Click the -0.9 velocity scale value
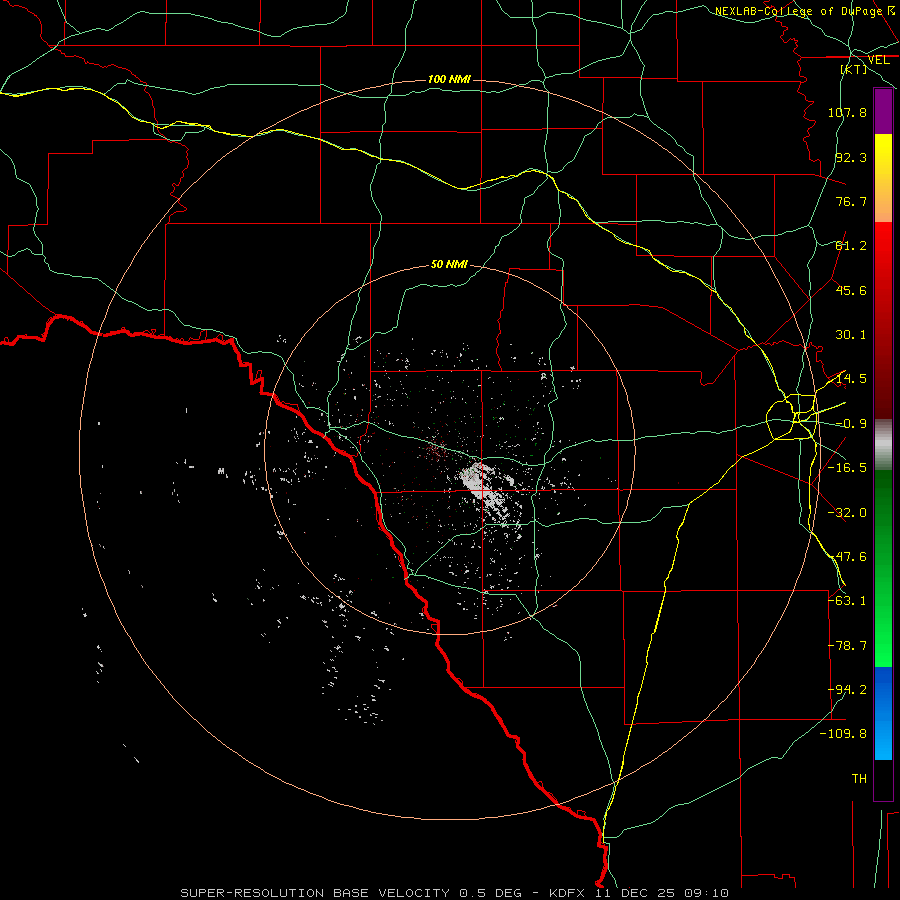Viewport: 900px width, 900px height. click(851, 424)
